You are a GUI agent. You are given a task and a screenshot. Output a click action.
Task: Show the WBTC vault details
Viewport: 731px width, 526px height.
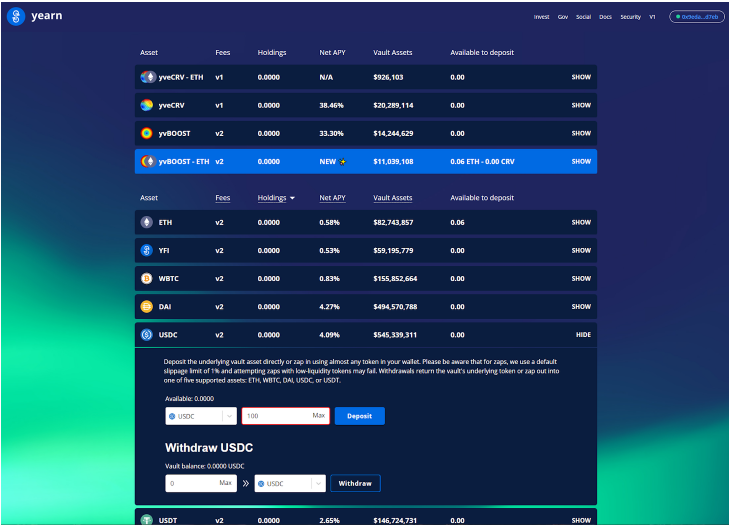(x=581, y=278)
